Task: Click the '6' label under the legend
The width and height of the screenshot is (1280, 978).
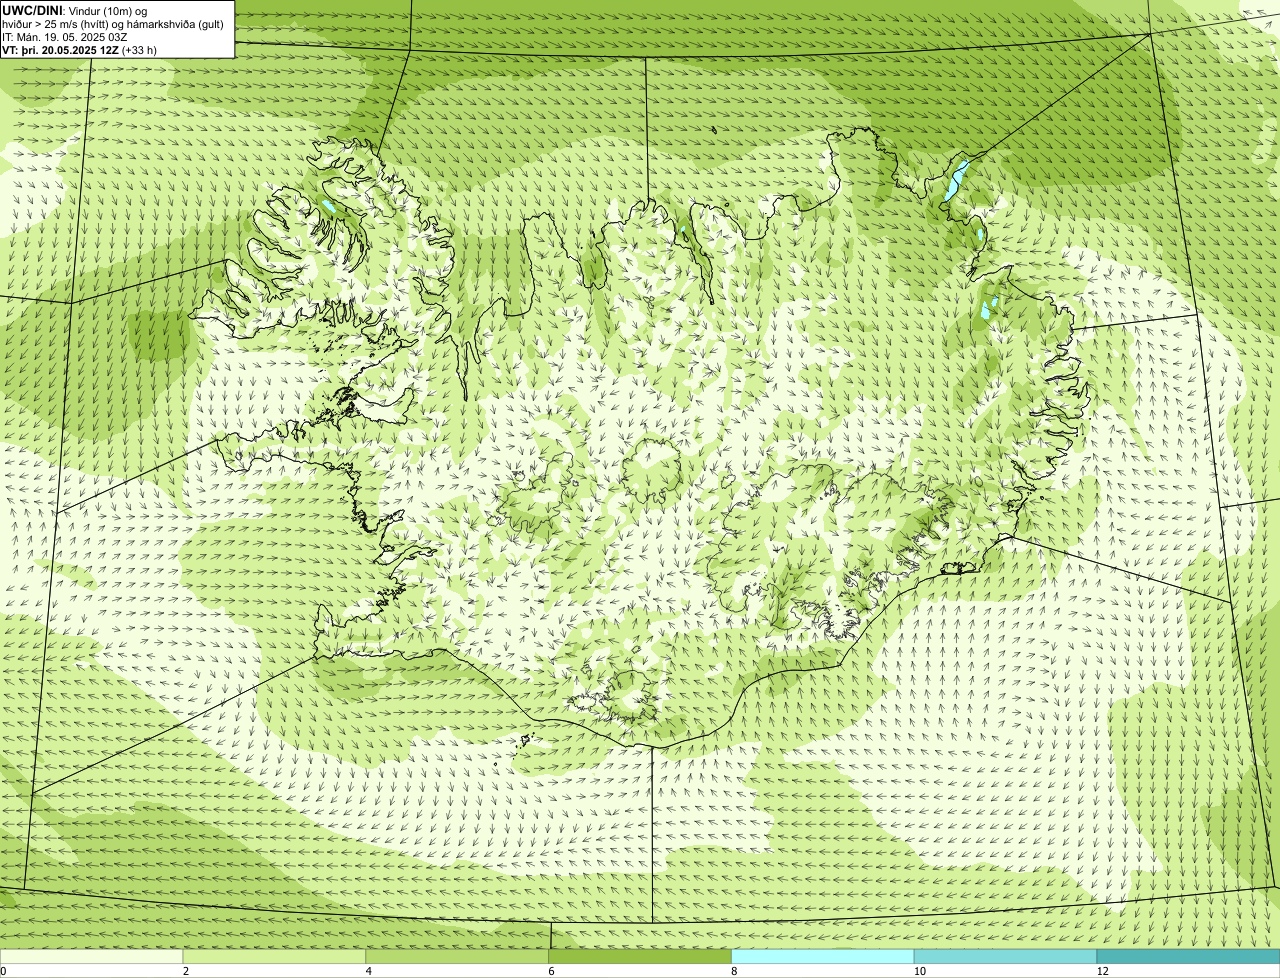Action: point(552,971)
